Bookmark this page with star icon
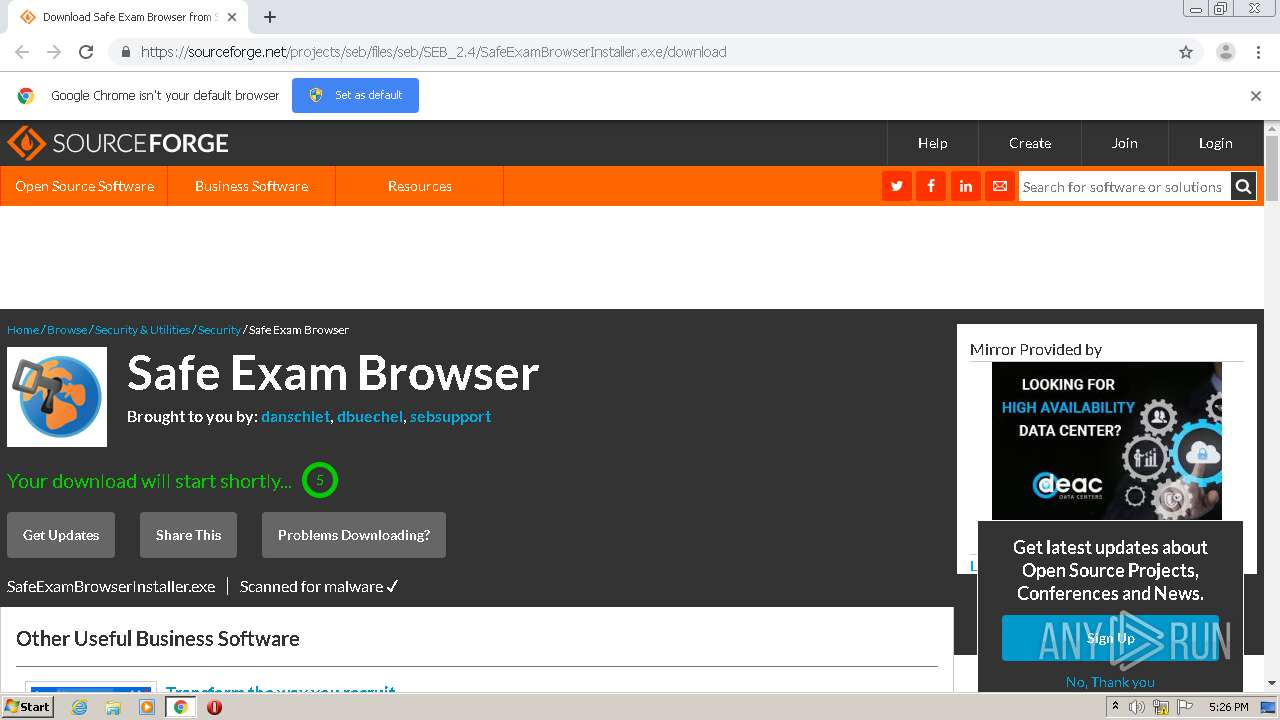 pyautogui.click(x=1186, y=52)
